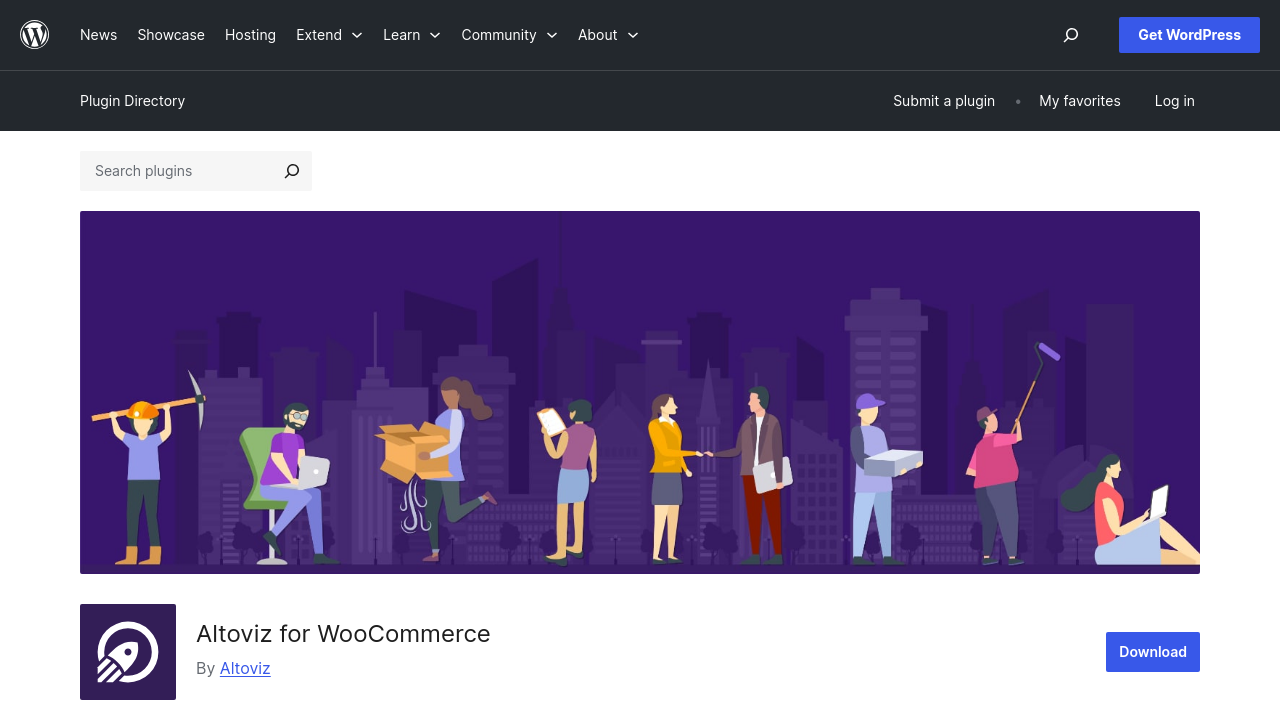Image resolution: width=1280 pixels, height=720 pixels.
Task: Navigate to Hosting page
Action: pos(250,35)
